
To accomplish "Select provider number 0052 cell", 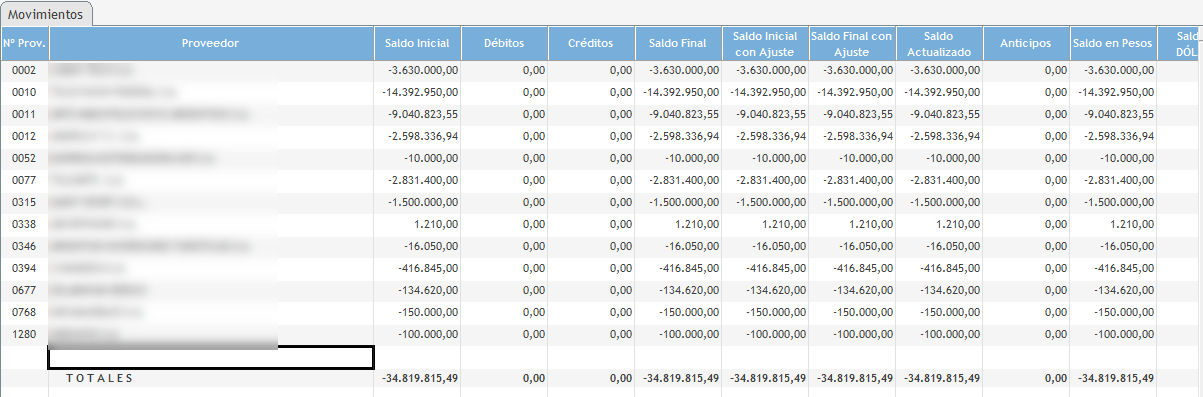I will point(24,158).
